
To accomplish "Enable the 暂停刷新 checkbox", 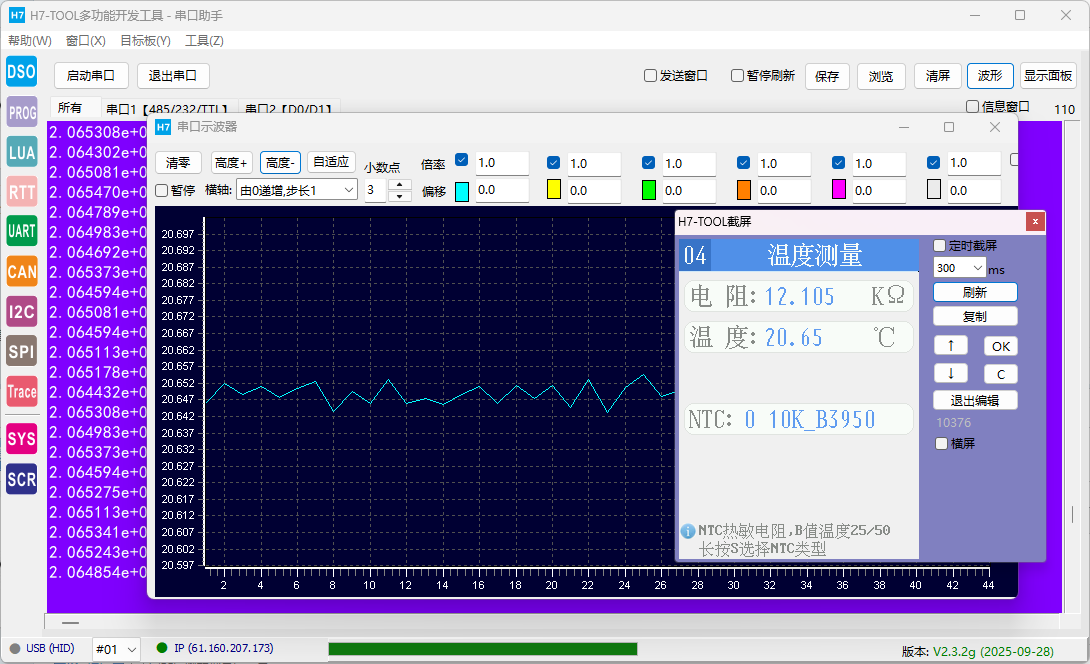I will pos(738,76).
